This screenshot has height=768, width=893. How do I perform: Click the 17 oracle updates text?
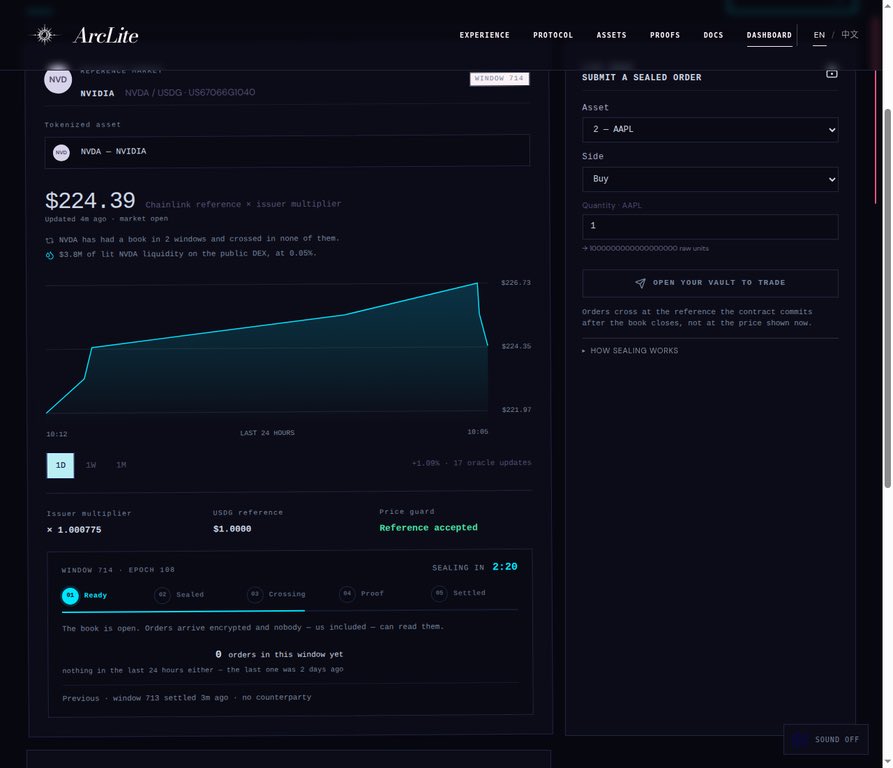click(492, 463)
